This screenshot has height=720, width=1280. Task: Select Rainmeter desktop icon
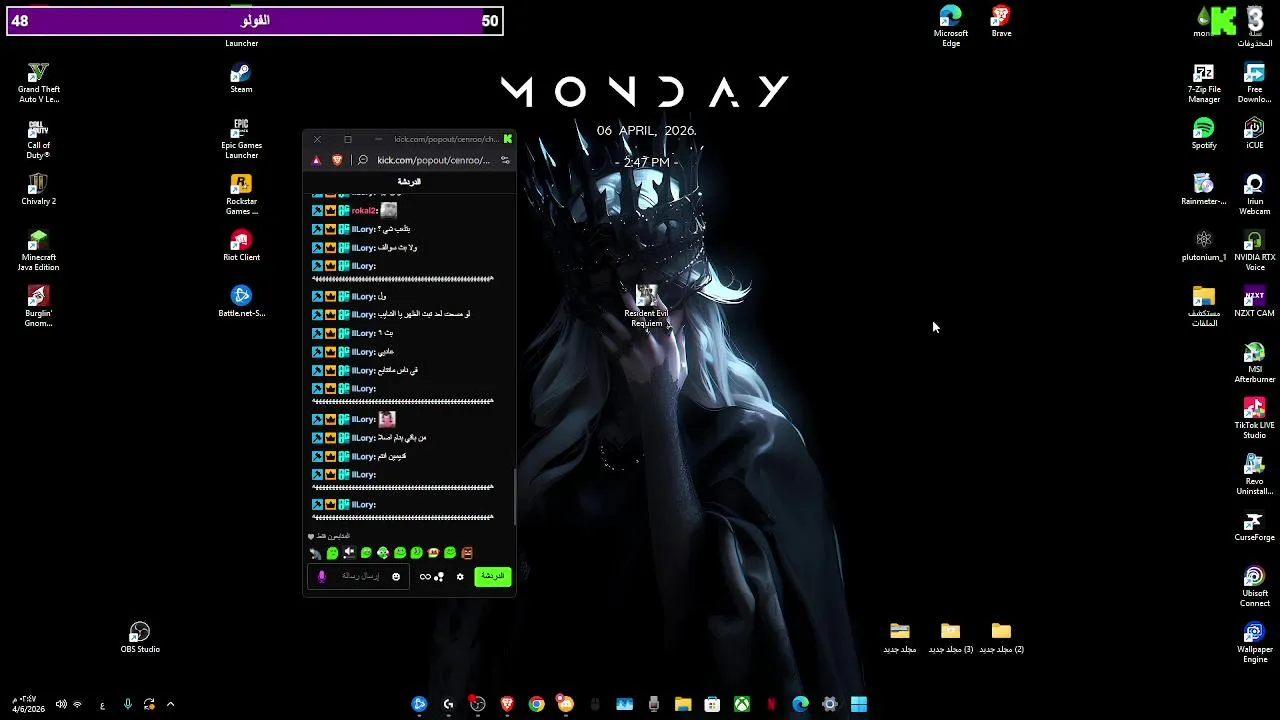pyautogui.click(x=1204, y=189)
